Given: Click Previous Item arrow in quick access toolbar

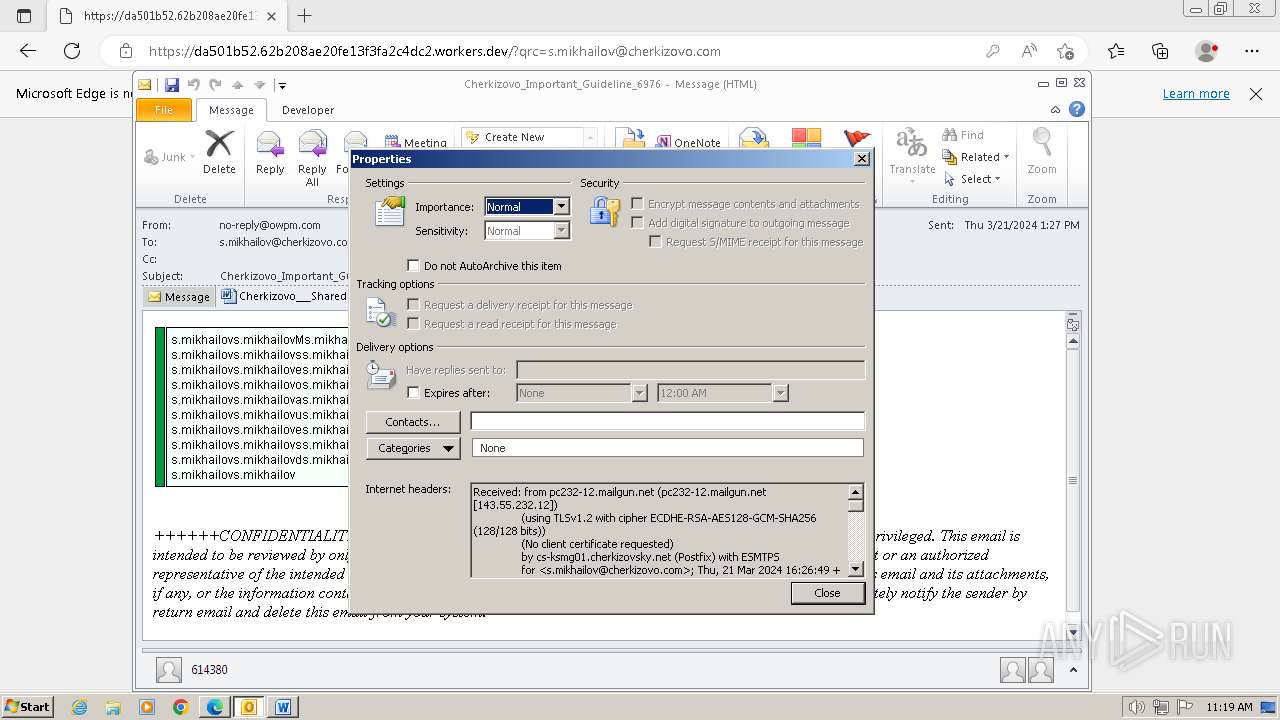Looking at the screenshot, I should click(x=237, y=85).
